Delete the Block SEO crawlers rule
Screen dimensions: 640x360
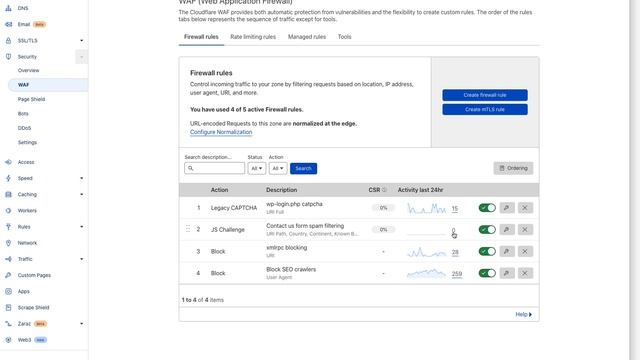(525, 273)
